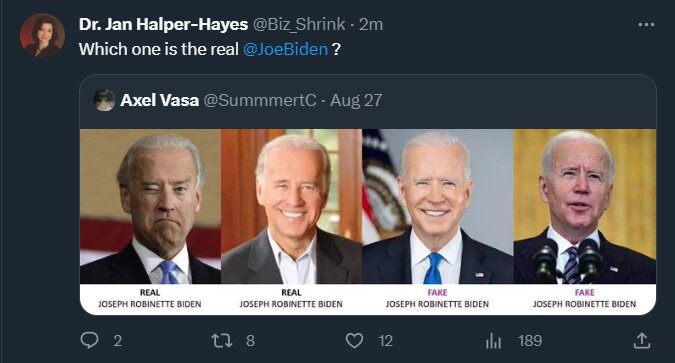Retweet using the repost arrows icon
675x363 pixels.
click(x=222, y=341)
